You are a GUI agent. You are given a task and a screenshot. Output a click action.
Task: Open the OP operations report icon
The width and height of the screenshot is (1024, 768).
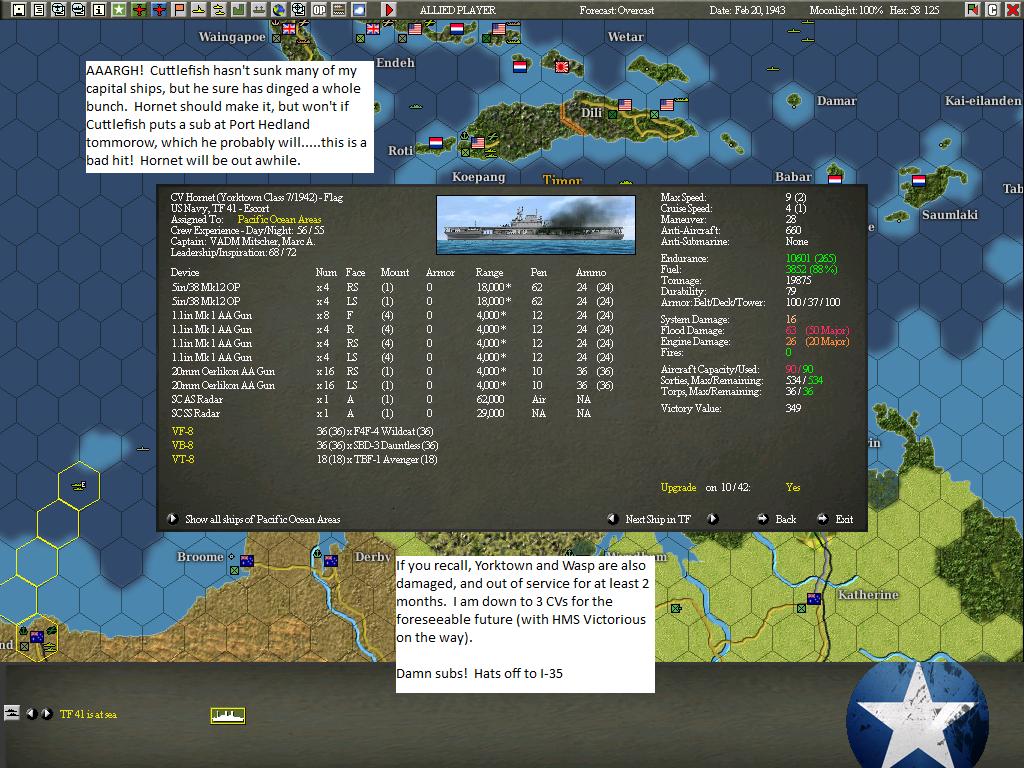click(x=319, y=10)
